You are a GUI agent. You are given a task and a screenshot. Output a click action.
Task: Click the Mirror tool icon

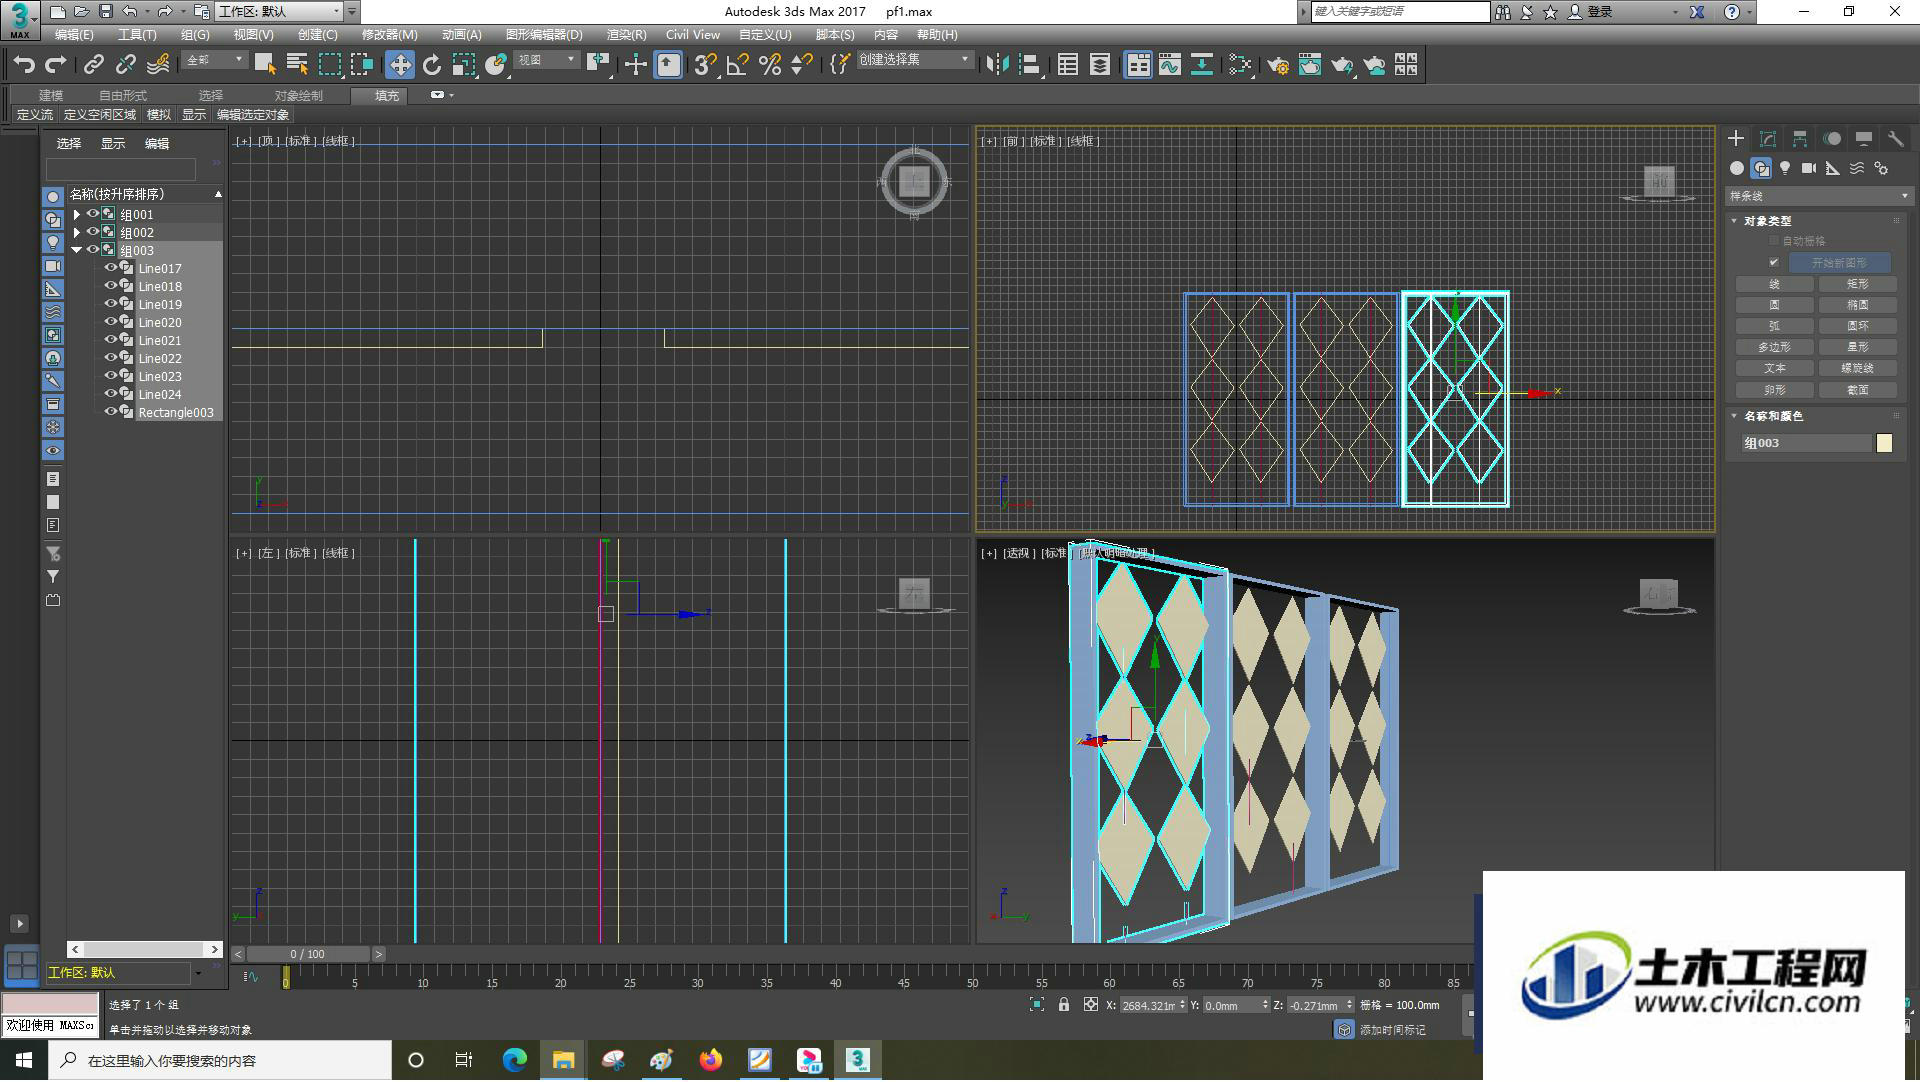(997, 65)
